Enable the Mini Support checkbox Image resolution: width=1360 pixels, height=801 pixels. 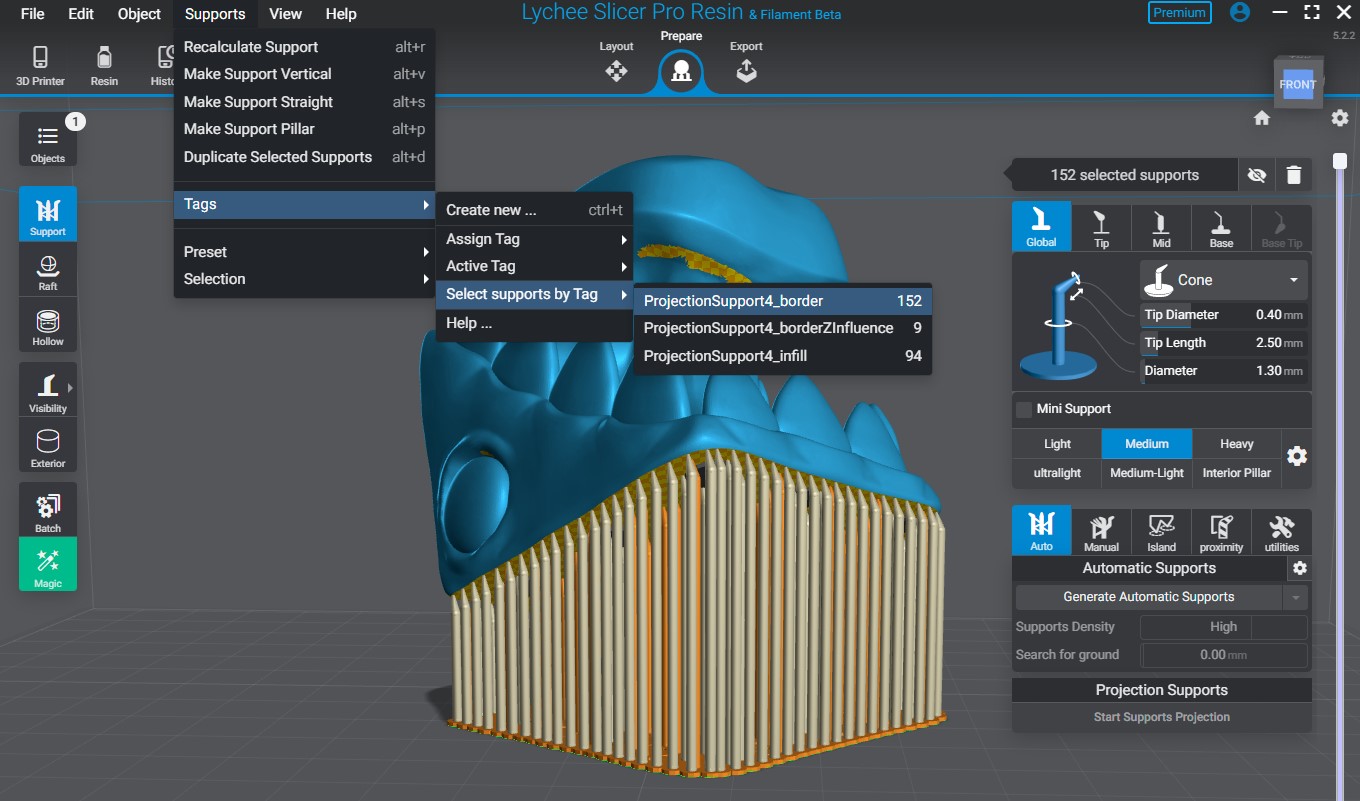[x=1024, y=409]
